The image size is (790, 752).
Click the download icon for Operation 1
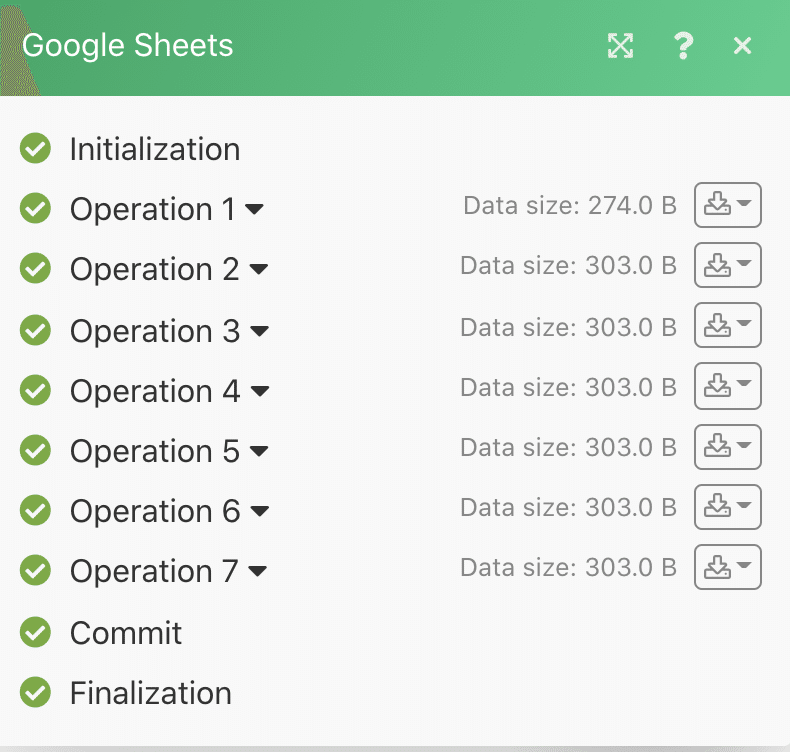point(727,205)
